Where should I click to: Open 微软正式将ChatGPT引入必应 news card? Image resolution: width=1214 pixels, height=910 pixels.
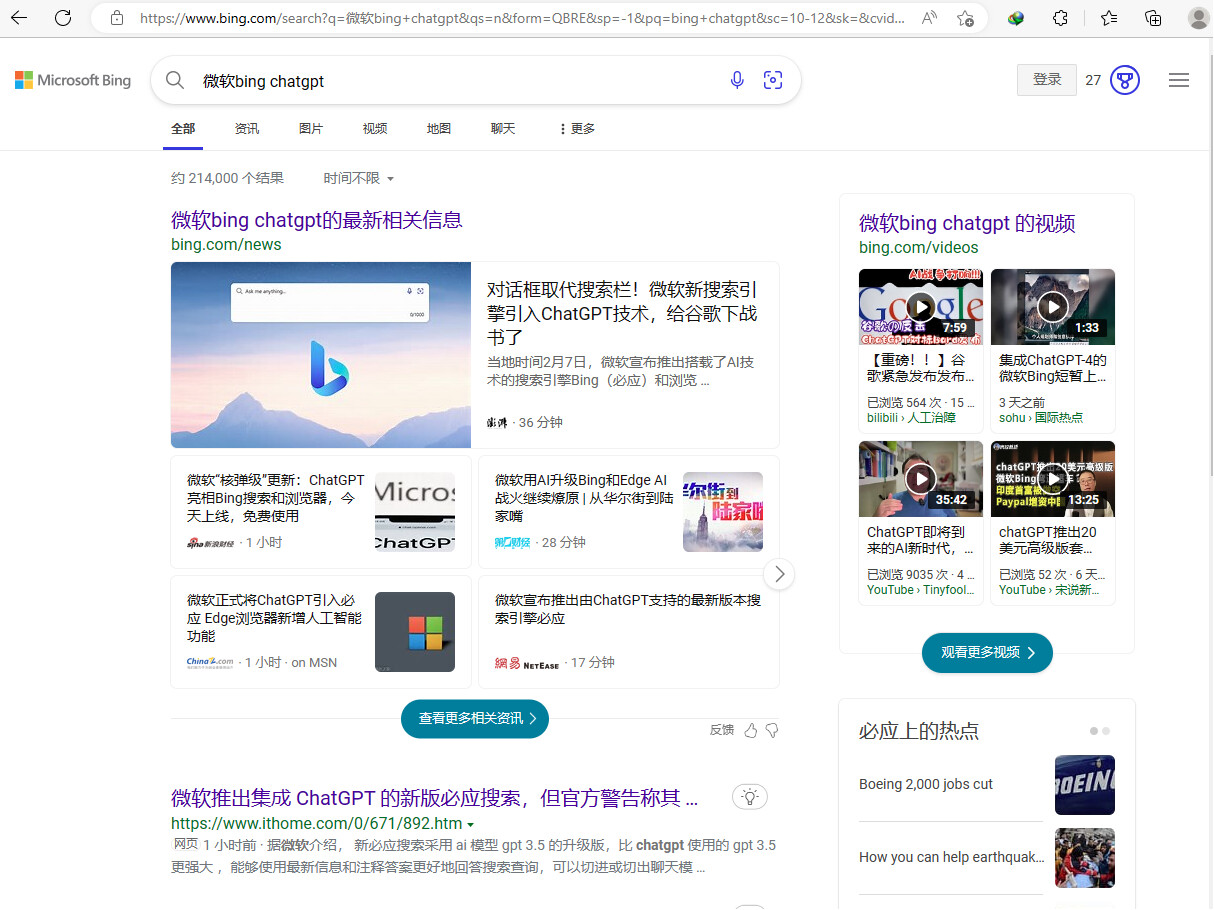274,618
